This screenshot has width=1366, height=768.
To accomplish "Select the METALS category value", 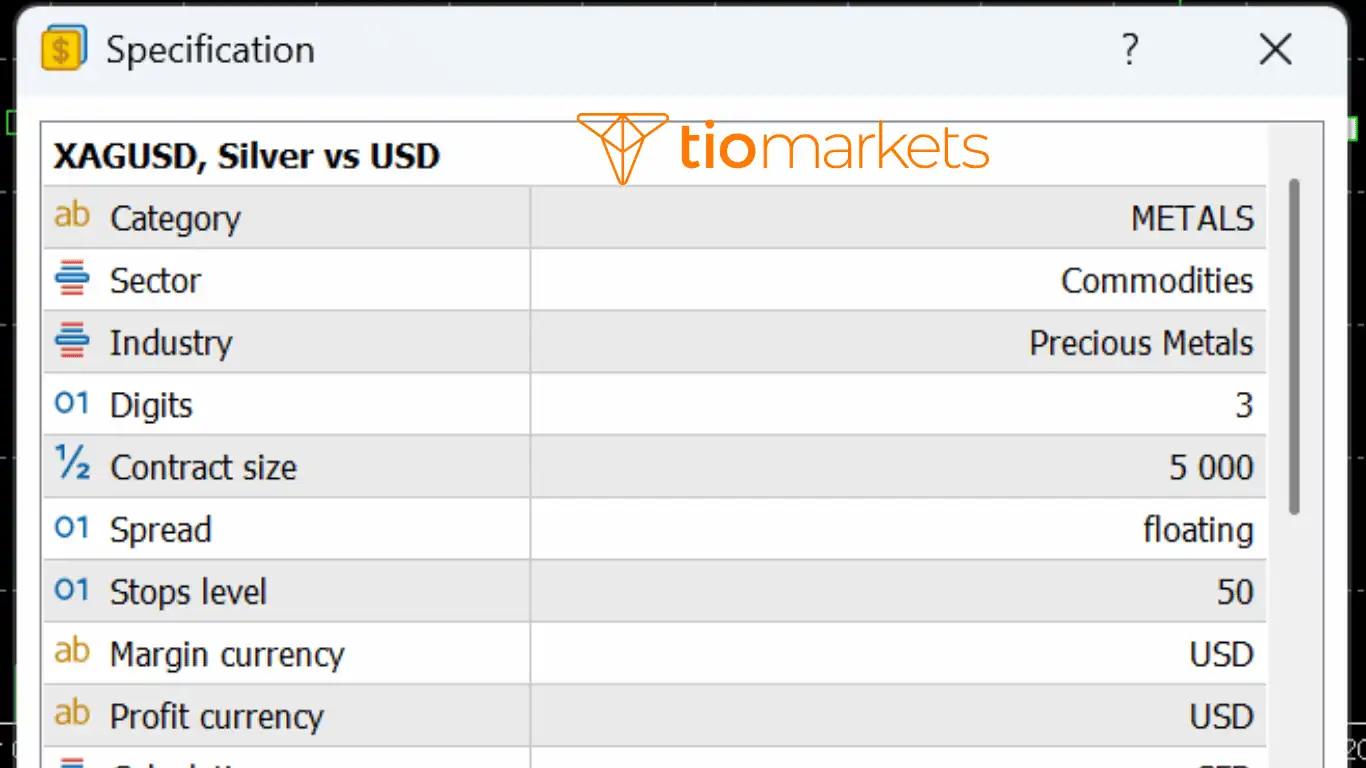I will coord(1192,217).
